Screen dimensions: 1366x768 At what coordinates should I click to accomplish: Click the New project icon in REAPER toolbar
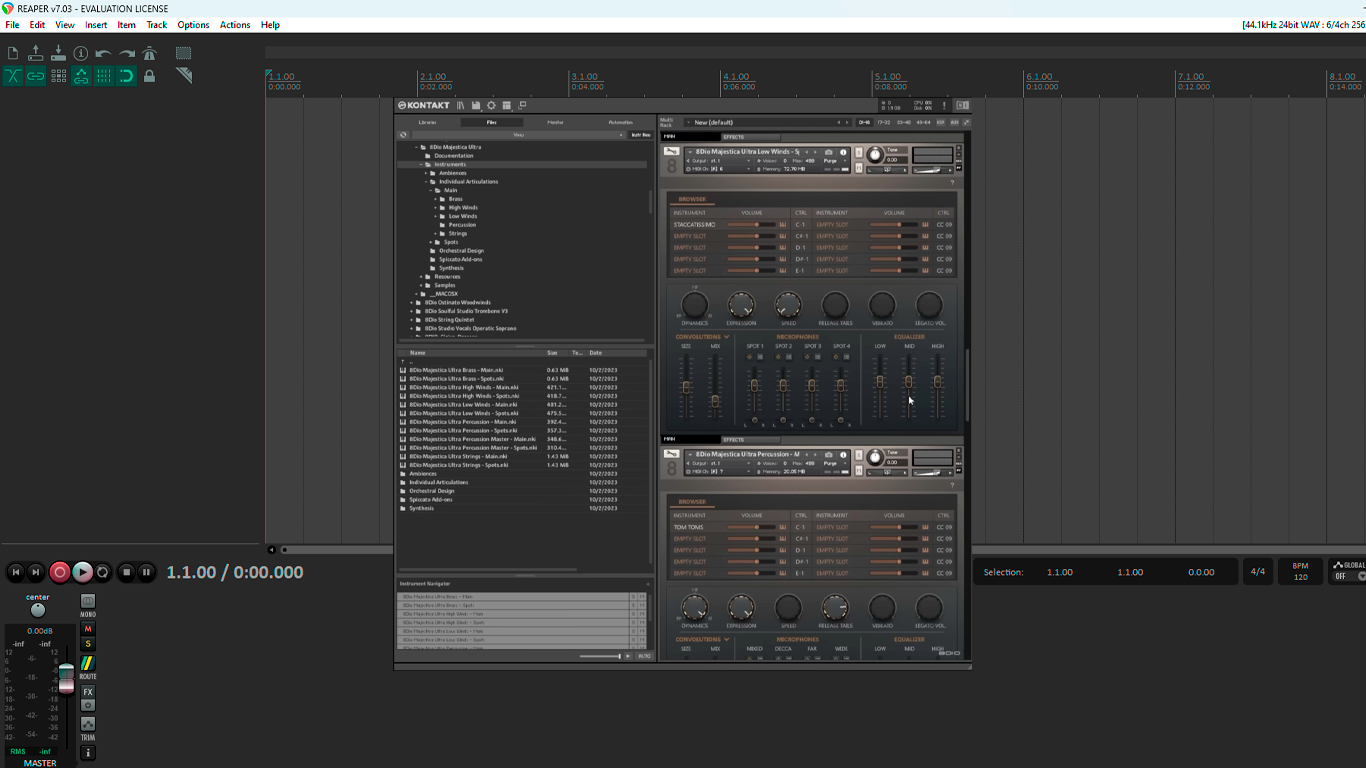[13, 53]
